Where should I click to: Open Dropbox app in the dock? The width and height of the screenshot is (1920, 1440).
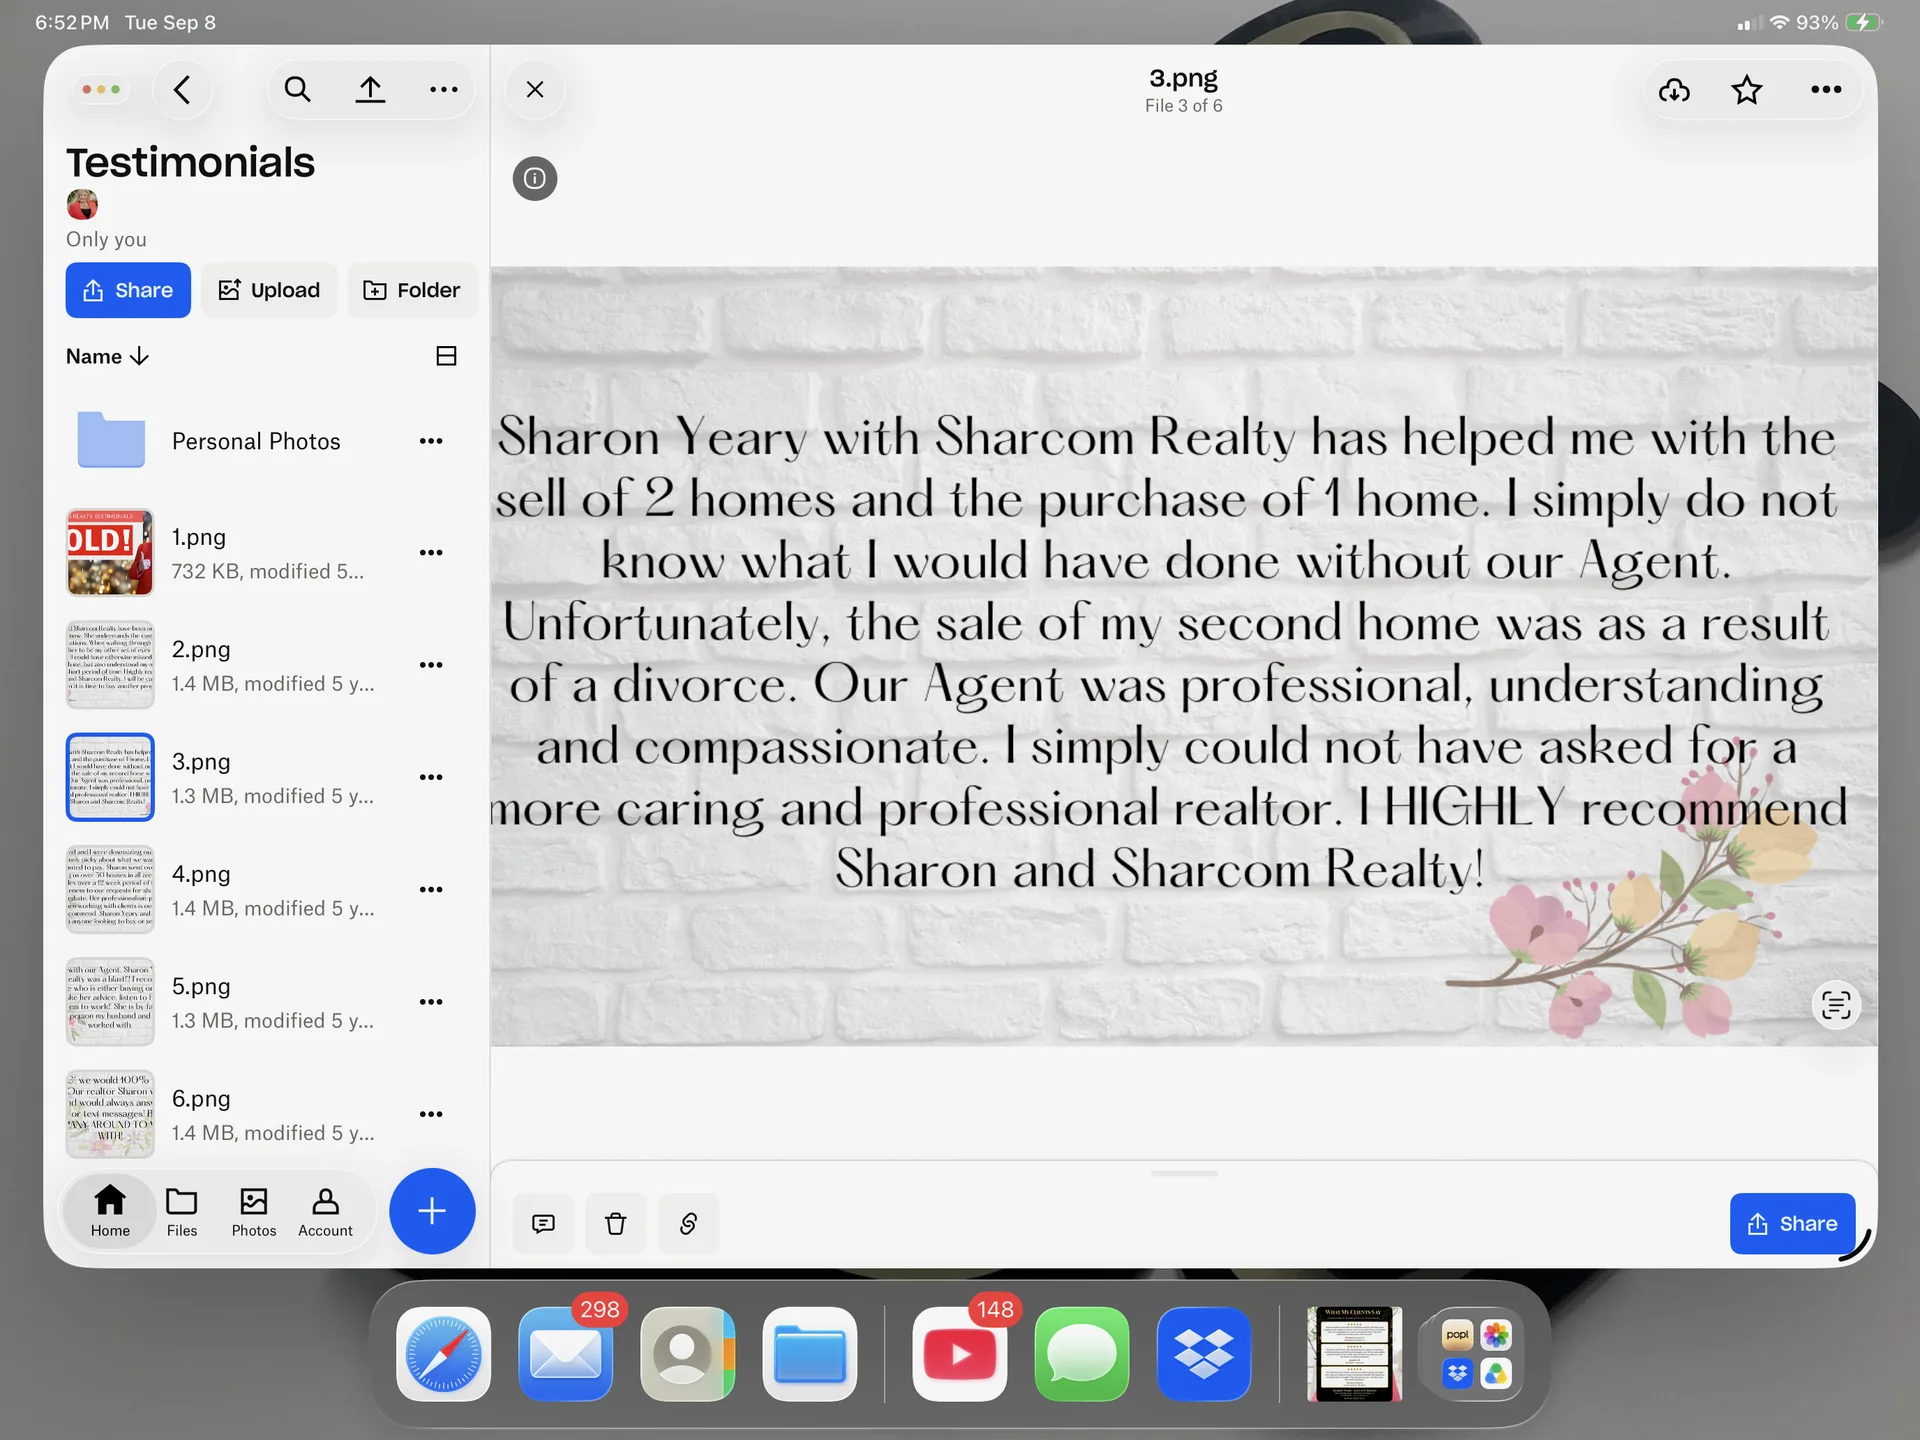tap(1204, 1354)
